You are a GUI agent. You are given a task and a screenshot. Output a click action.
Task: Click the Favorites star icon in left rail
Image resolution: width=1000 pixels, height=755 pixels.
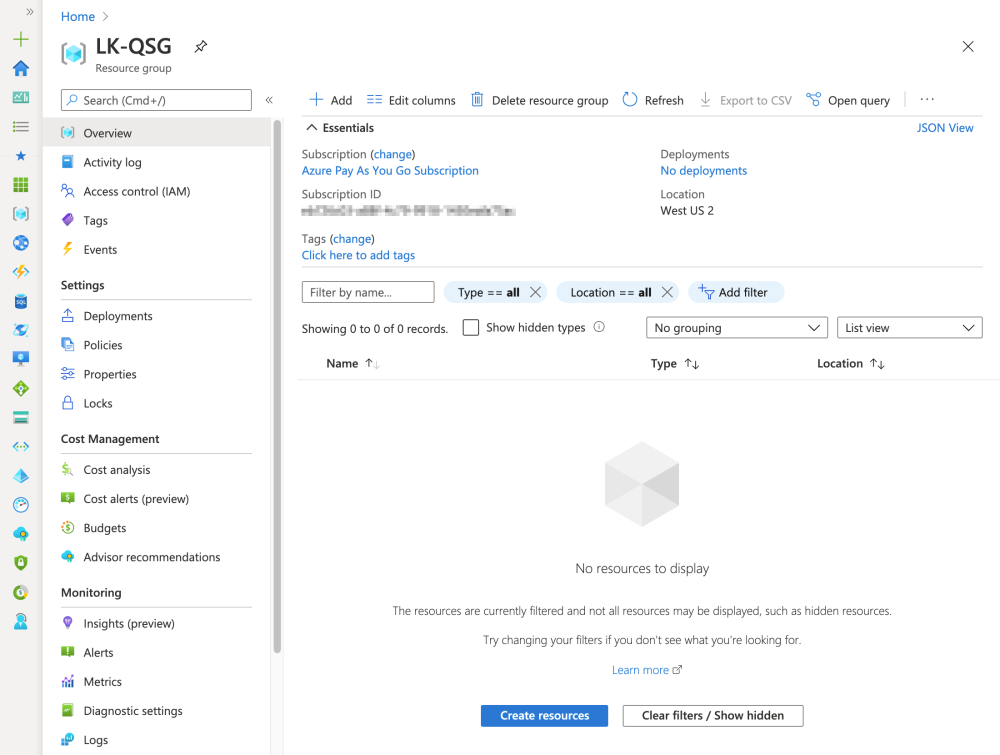tap(21, 156)
